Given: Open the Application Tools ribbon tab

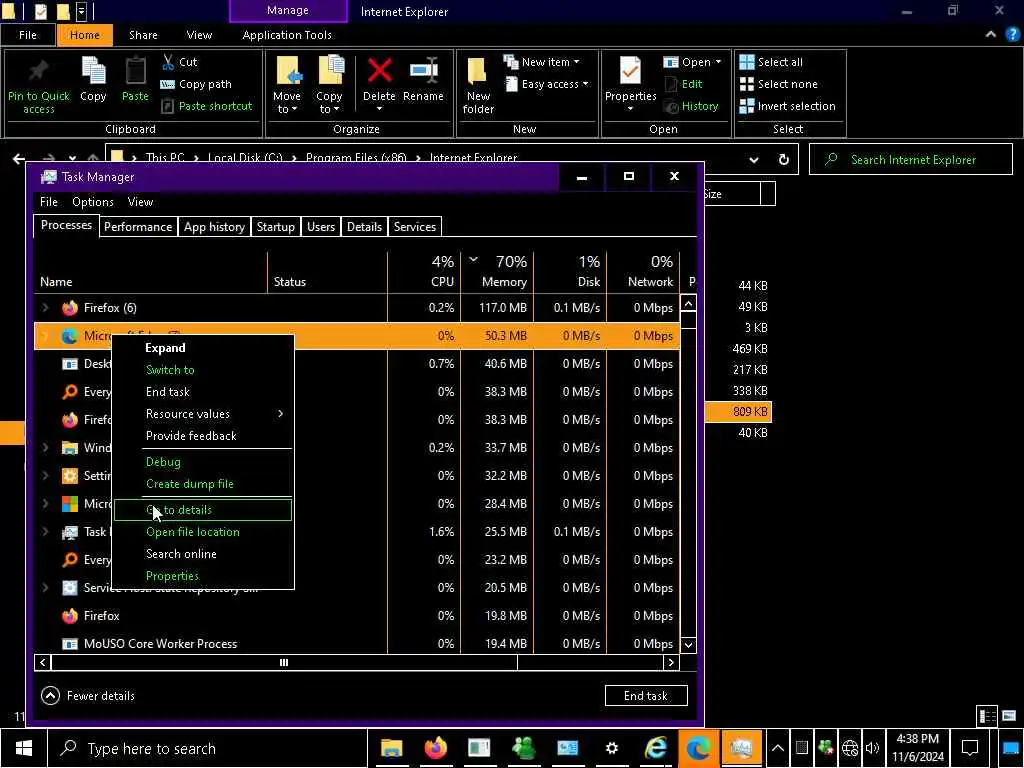Looking at the screenshot, I should [287, 35].
